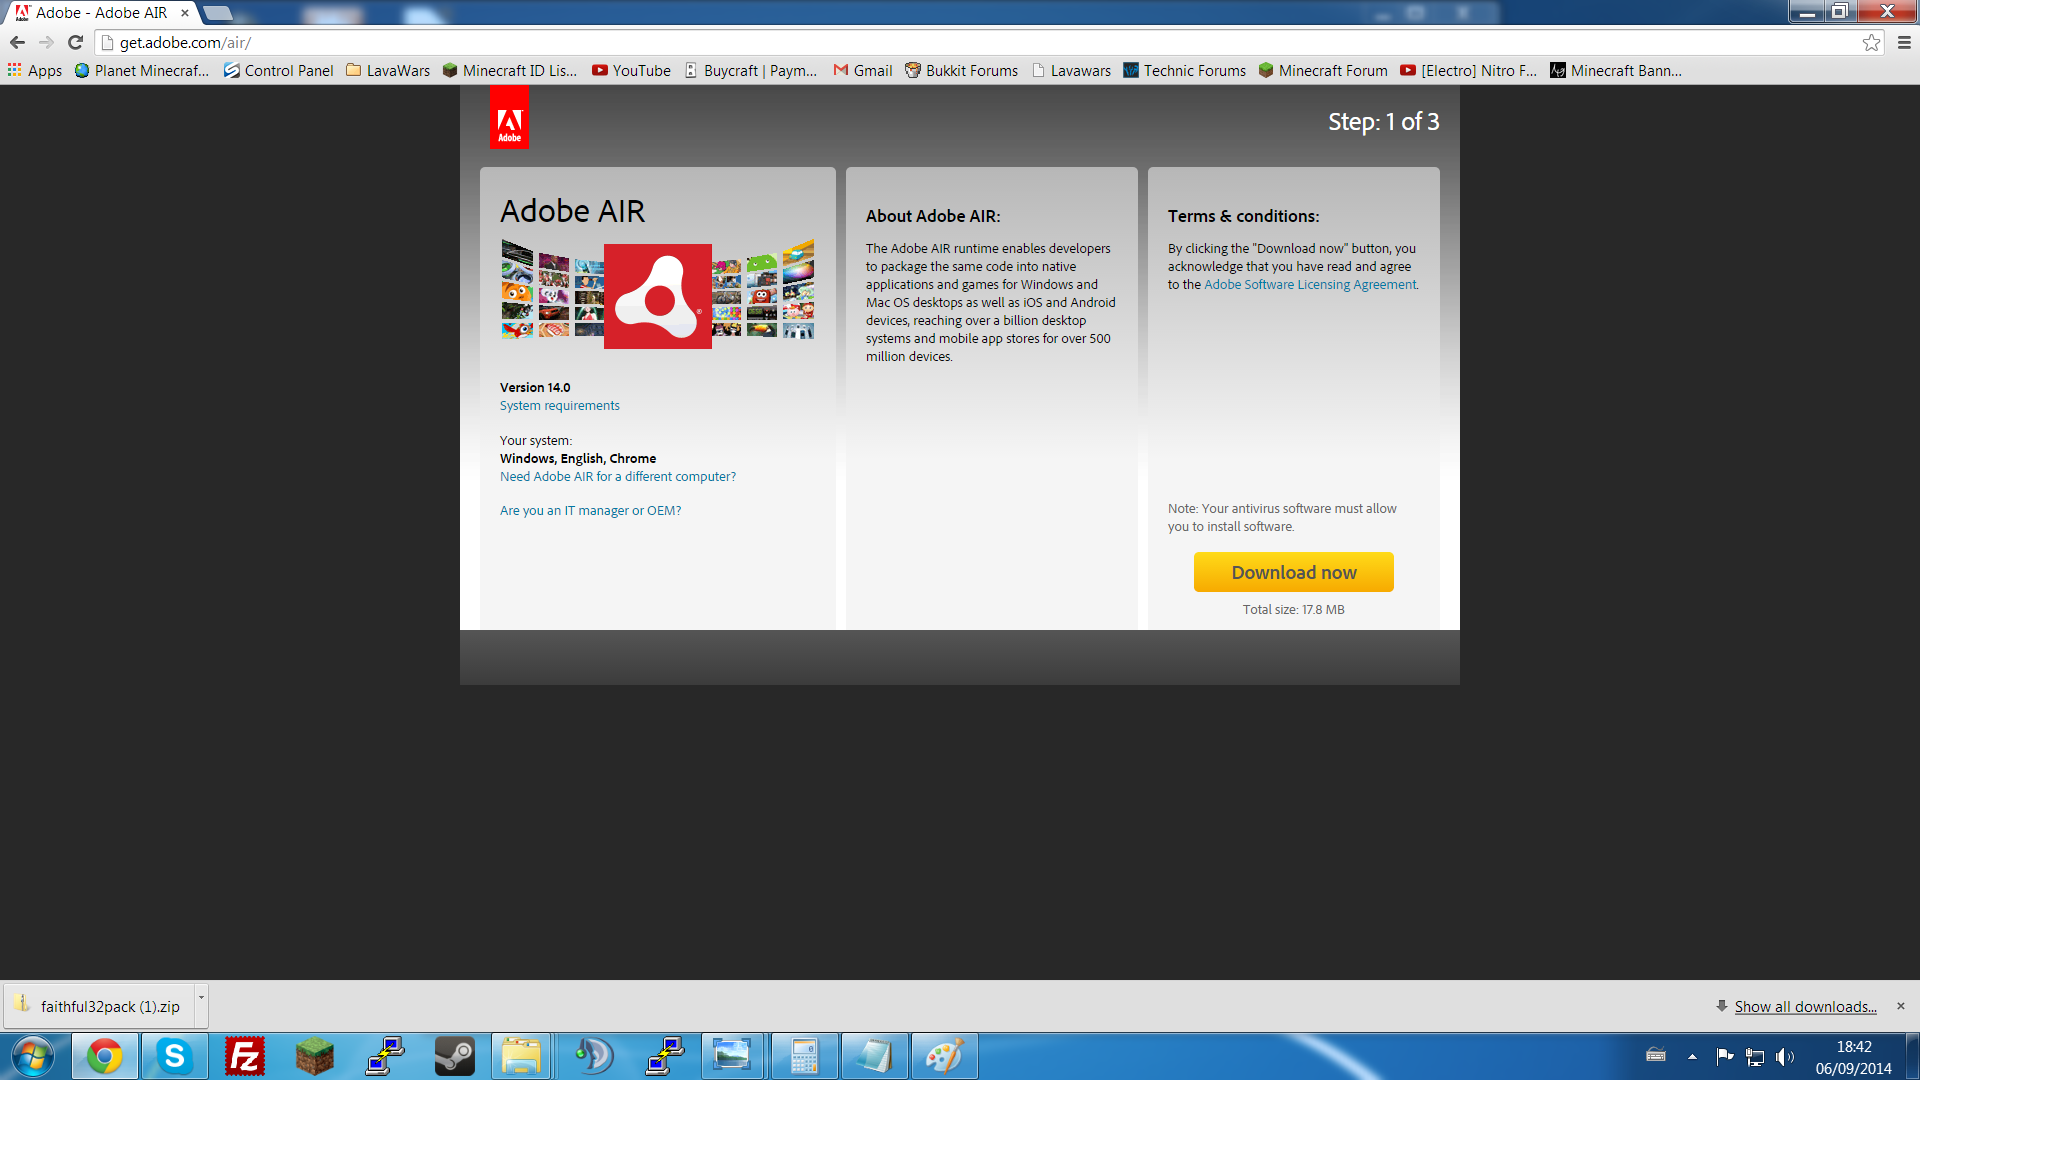Open the LavaWars bookmarks folder

click(x=388, y=70)
